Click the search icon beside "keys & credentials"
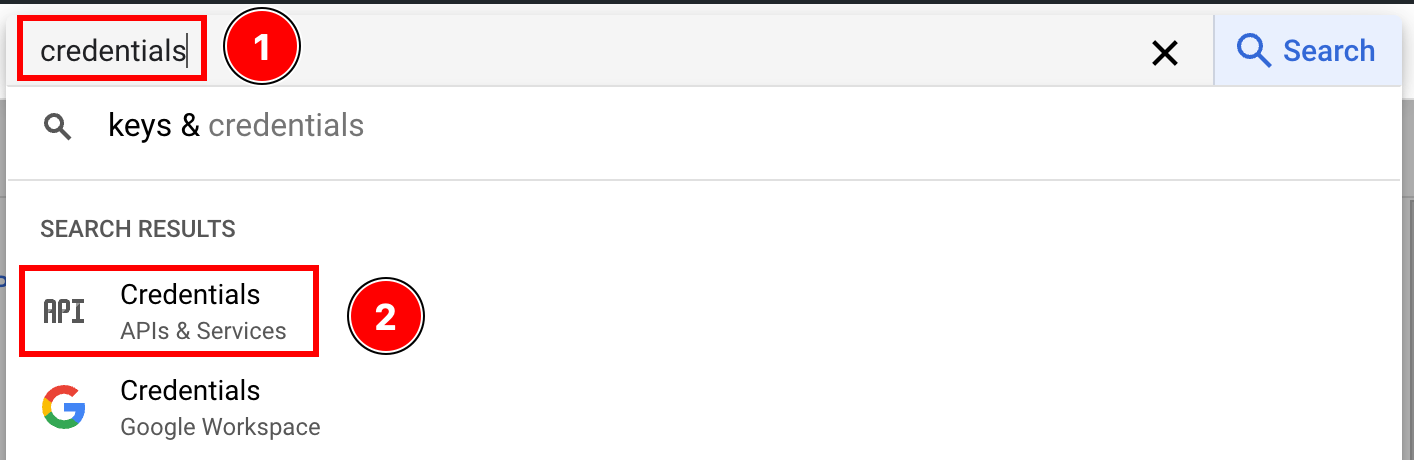The image size is (1414, 460). [58, 126]
